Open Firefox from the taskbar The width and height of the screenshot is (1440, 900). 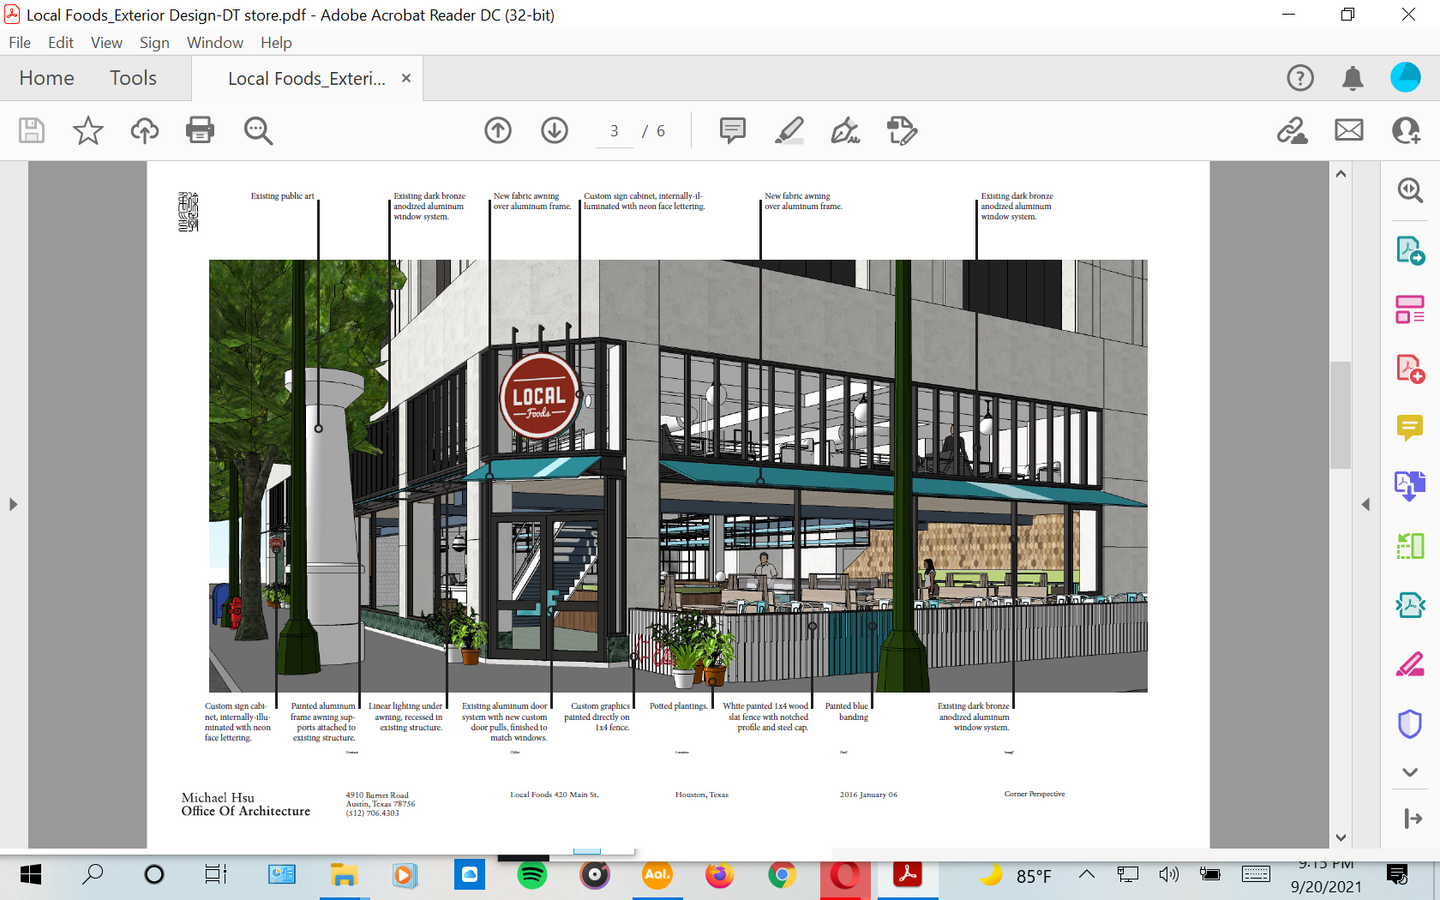719,875
